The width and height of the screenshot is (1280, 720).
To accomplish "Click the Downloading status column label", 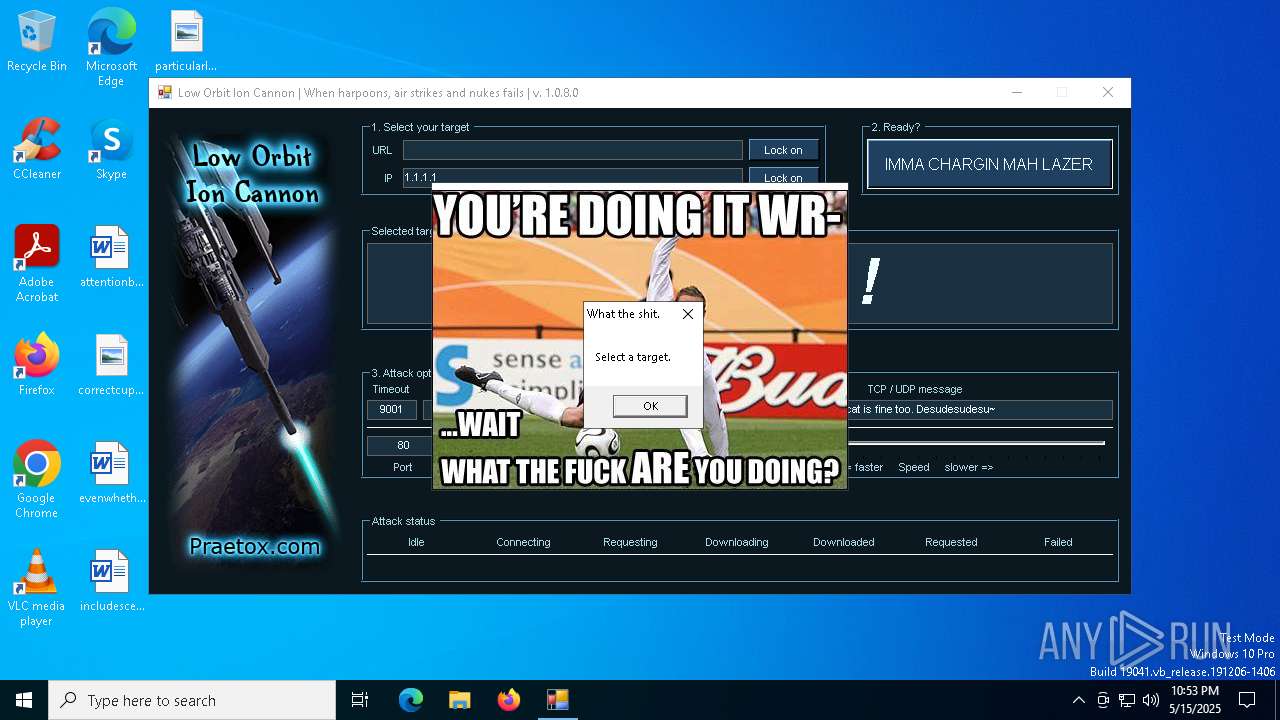I will (737, 542).
